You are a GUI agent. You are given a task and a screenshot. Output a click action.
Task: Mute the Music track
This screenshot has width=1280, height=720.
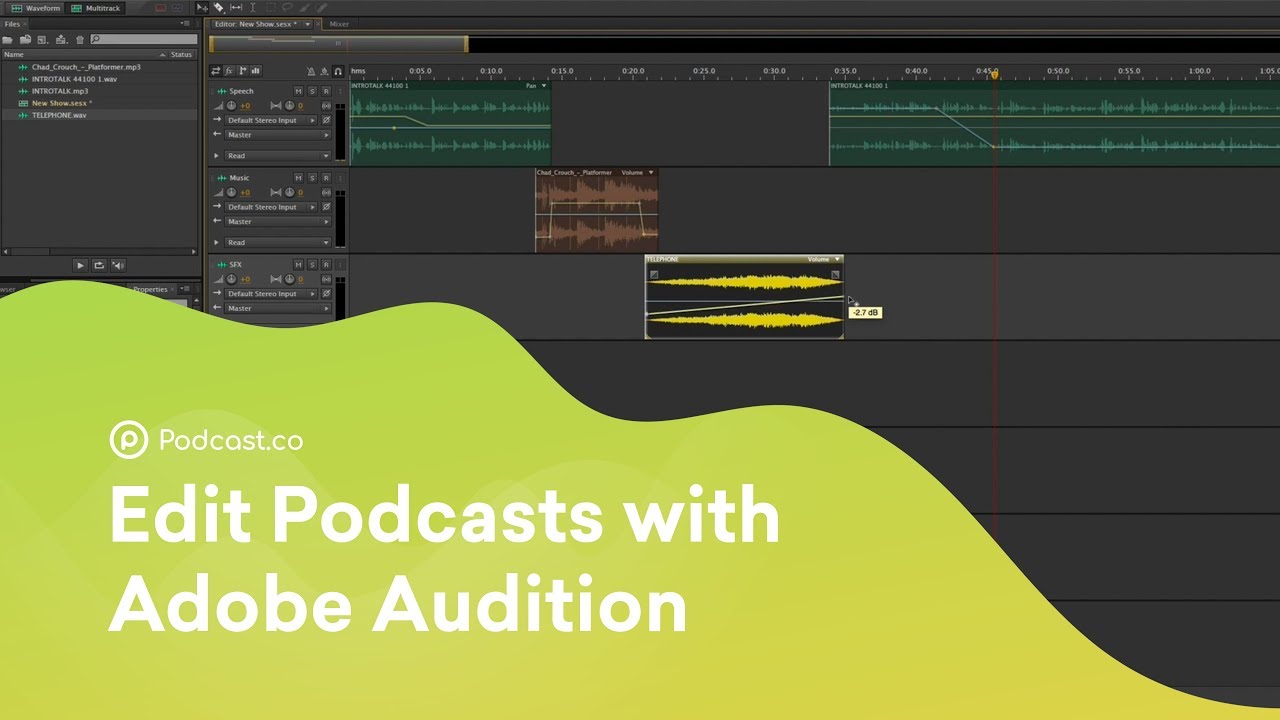click(298, 178)
